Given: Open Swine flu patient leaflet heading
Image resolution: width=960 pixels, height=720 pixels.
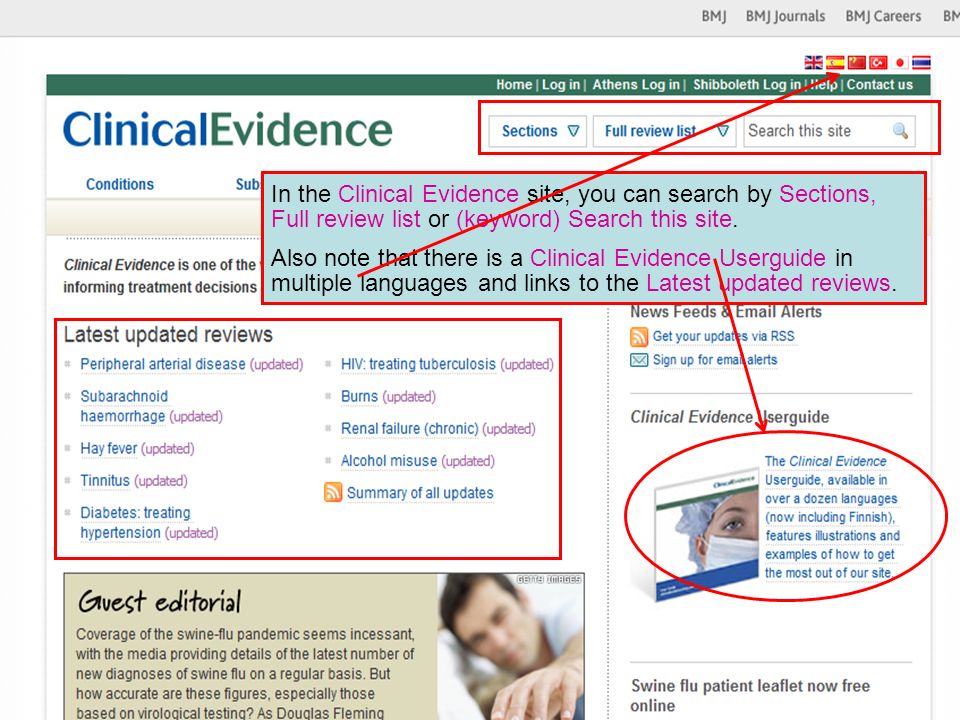Looking at the screenshot, I should click(x=750, y=696).
